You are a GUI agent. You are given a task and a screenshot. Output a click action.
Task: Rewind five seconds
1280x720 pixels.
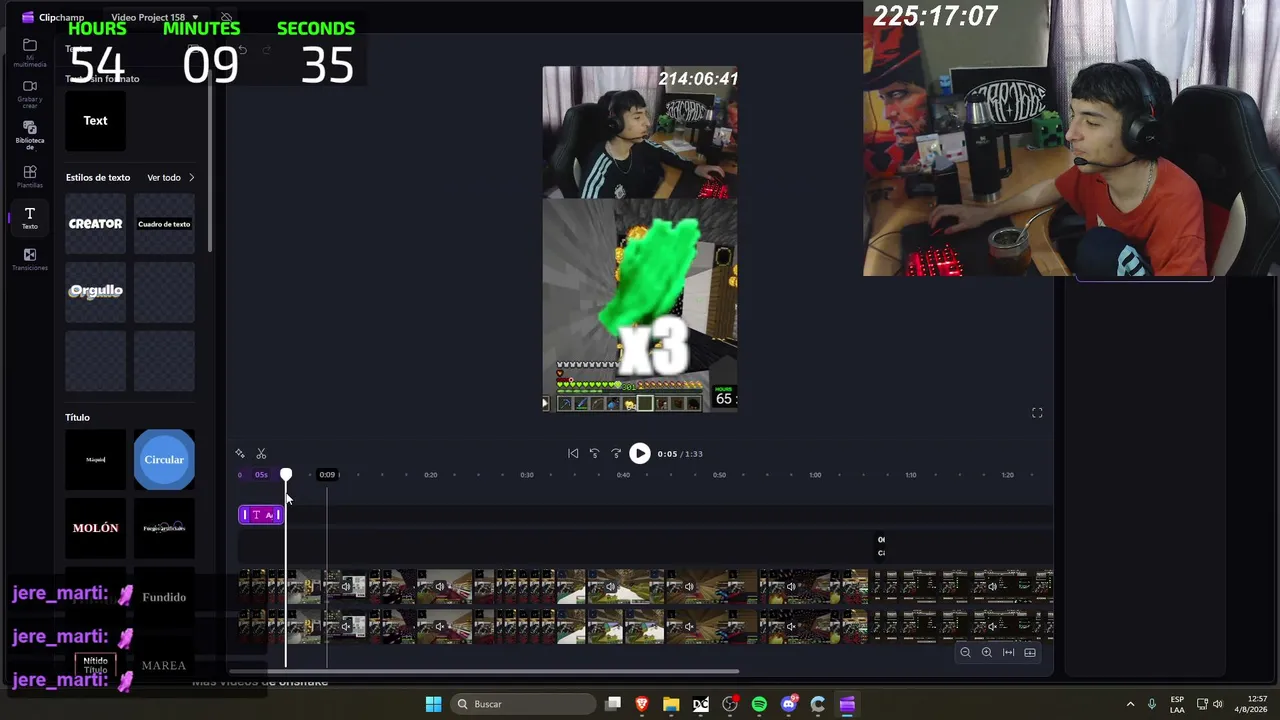pyautogui.click(x=594, y=454)
